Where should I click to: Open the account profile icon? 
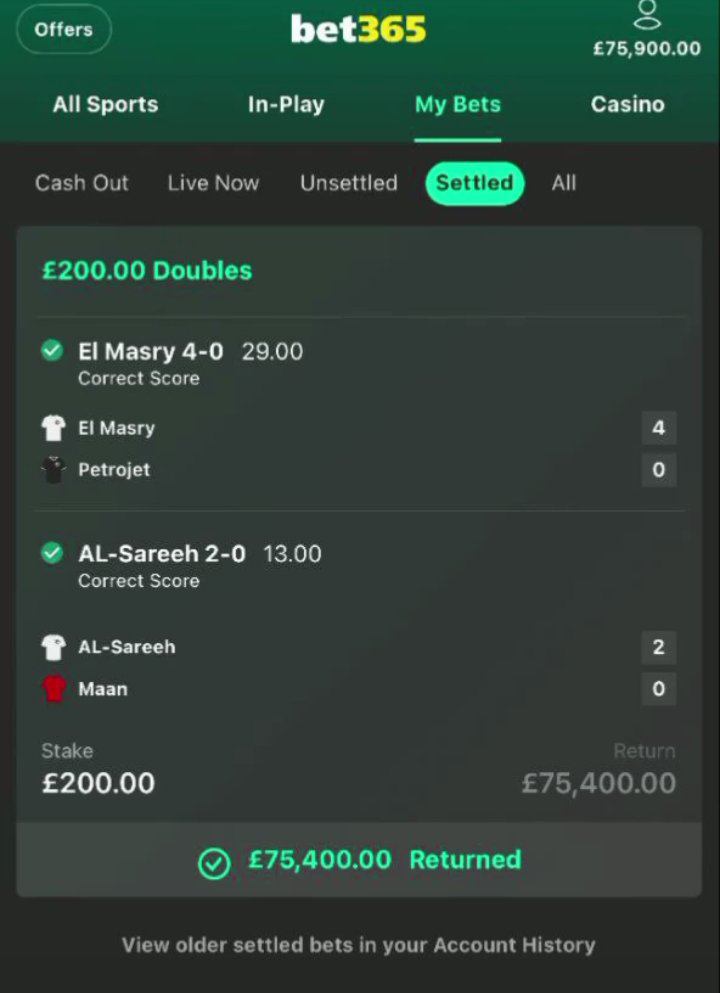click(x=647, y=15)
